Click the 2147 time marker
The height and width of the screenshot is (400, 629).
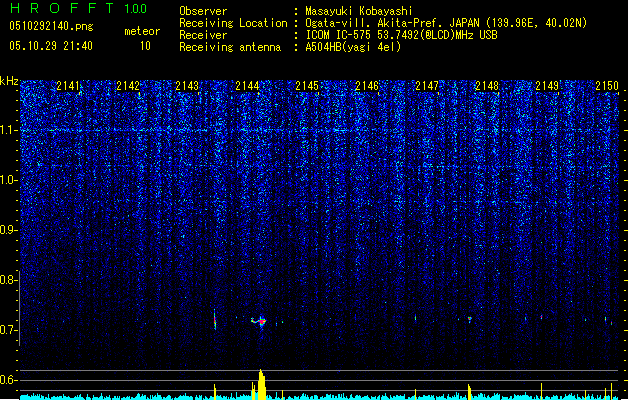click(427, 85)
